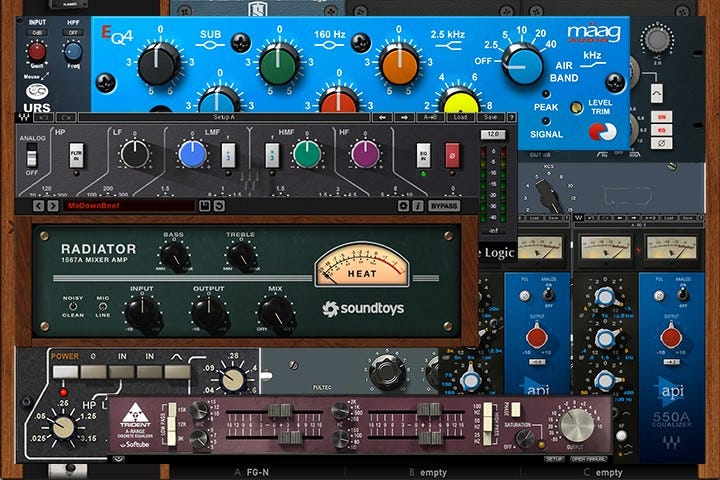This screenshot has height=480, width=720.
Task: Click the A→B copy button
Action: click(430, 118)
